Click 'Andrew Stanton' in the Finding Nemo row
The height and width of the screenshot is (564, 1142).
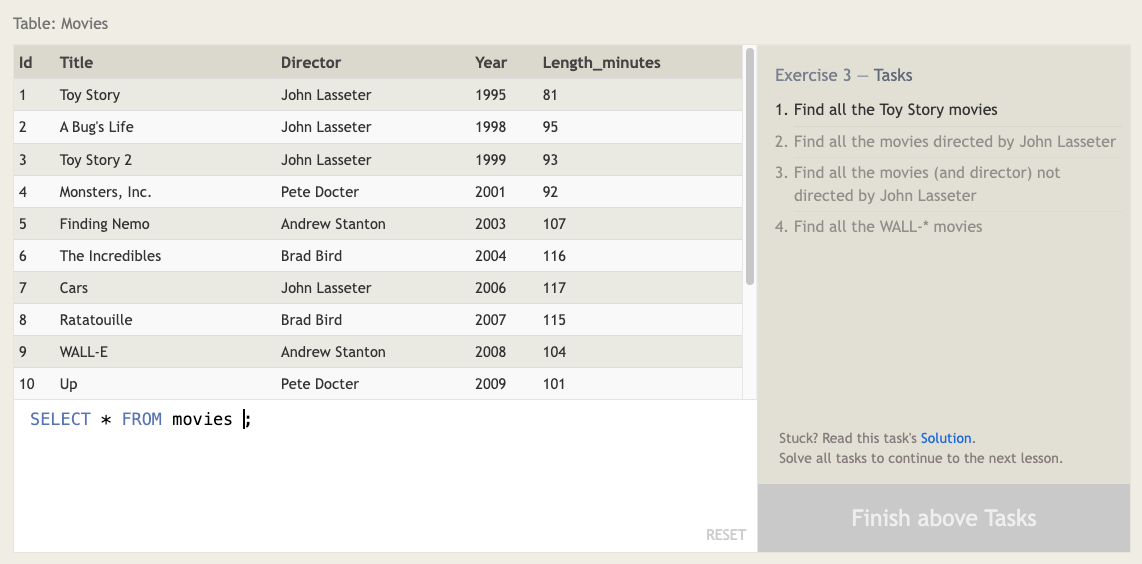pos(333,224)
